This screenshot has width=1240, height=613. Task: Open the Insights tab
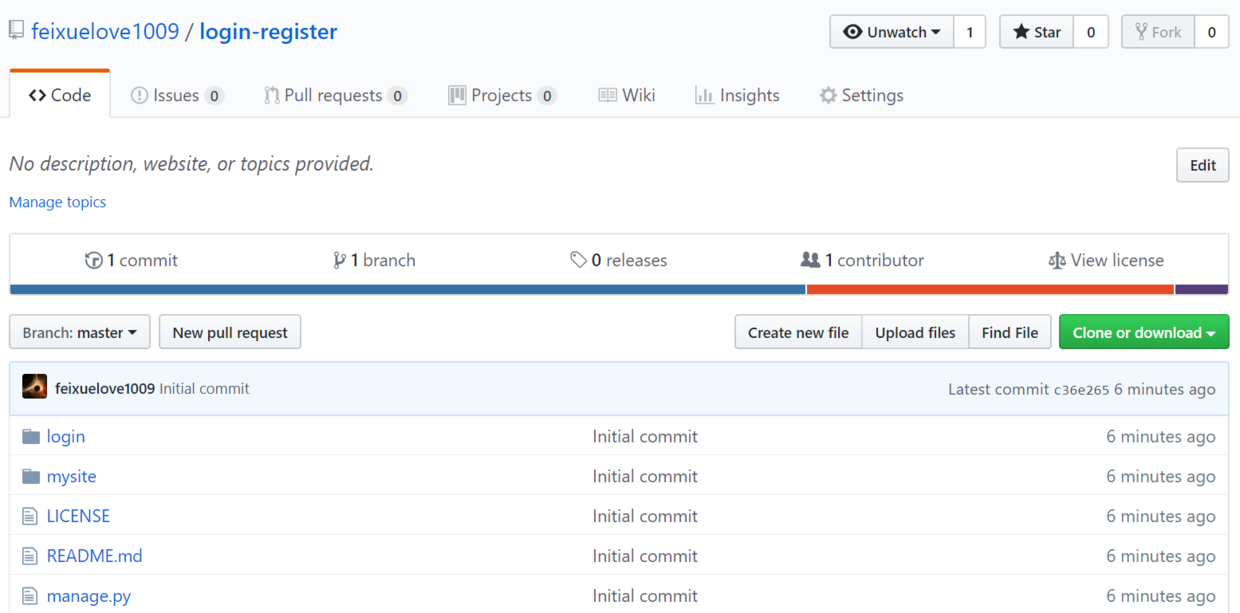click(x=737, y=95)
